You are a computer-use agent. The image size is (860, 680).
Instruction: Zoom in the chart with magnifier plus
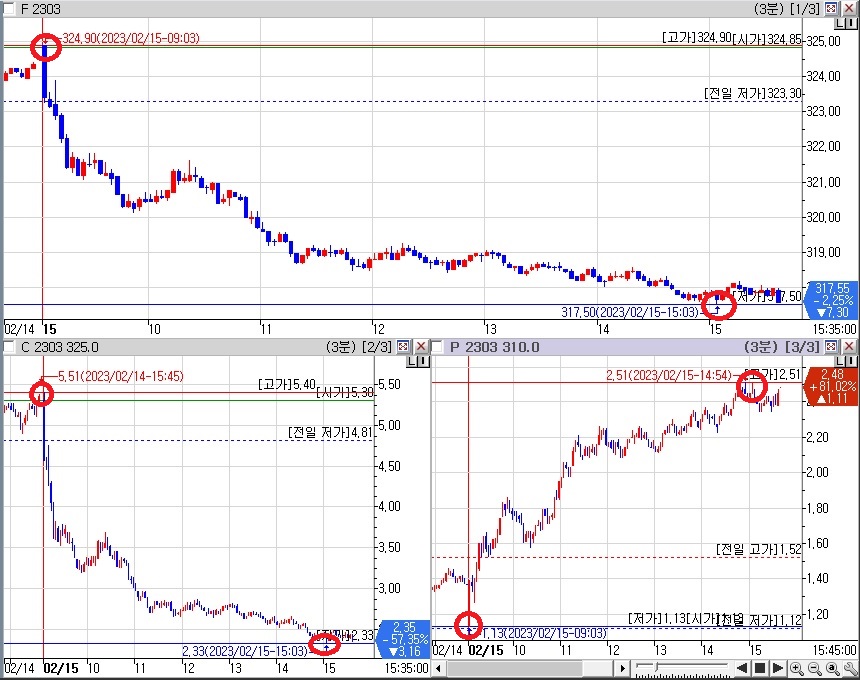tap(796, 668)
